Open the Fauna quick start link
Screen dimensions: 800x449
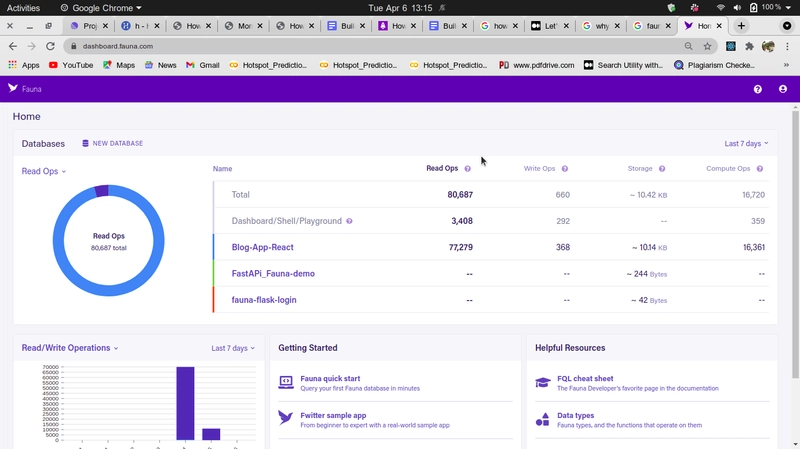(330, 379)
